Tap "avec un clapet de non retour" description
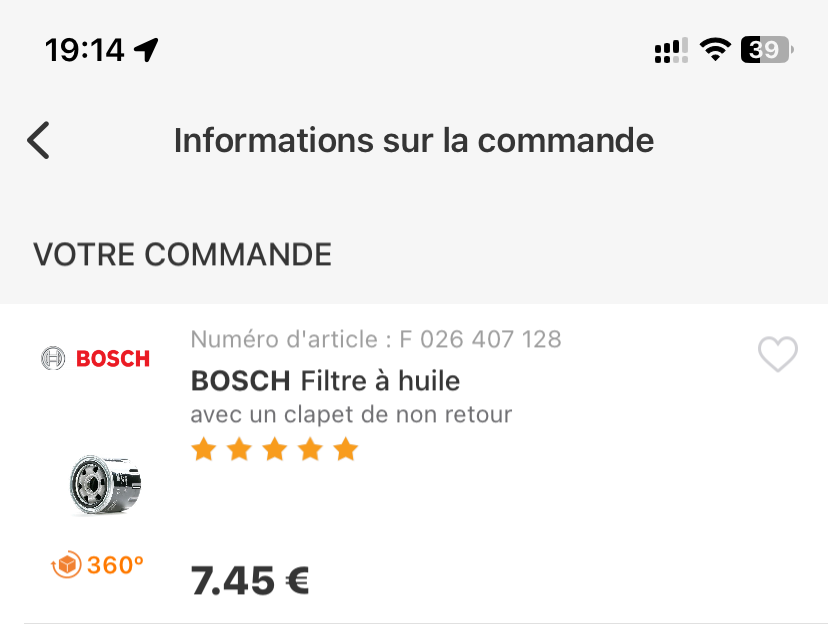 tap(351, 413)
